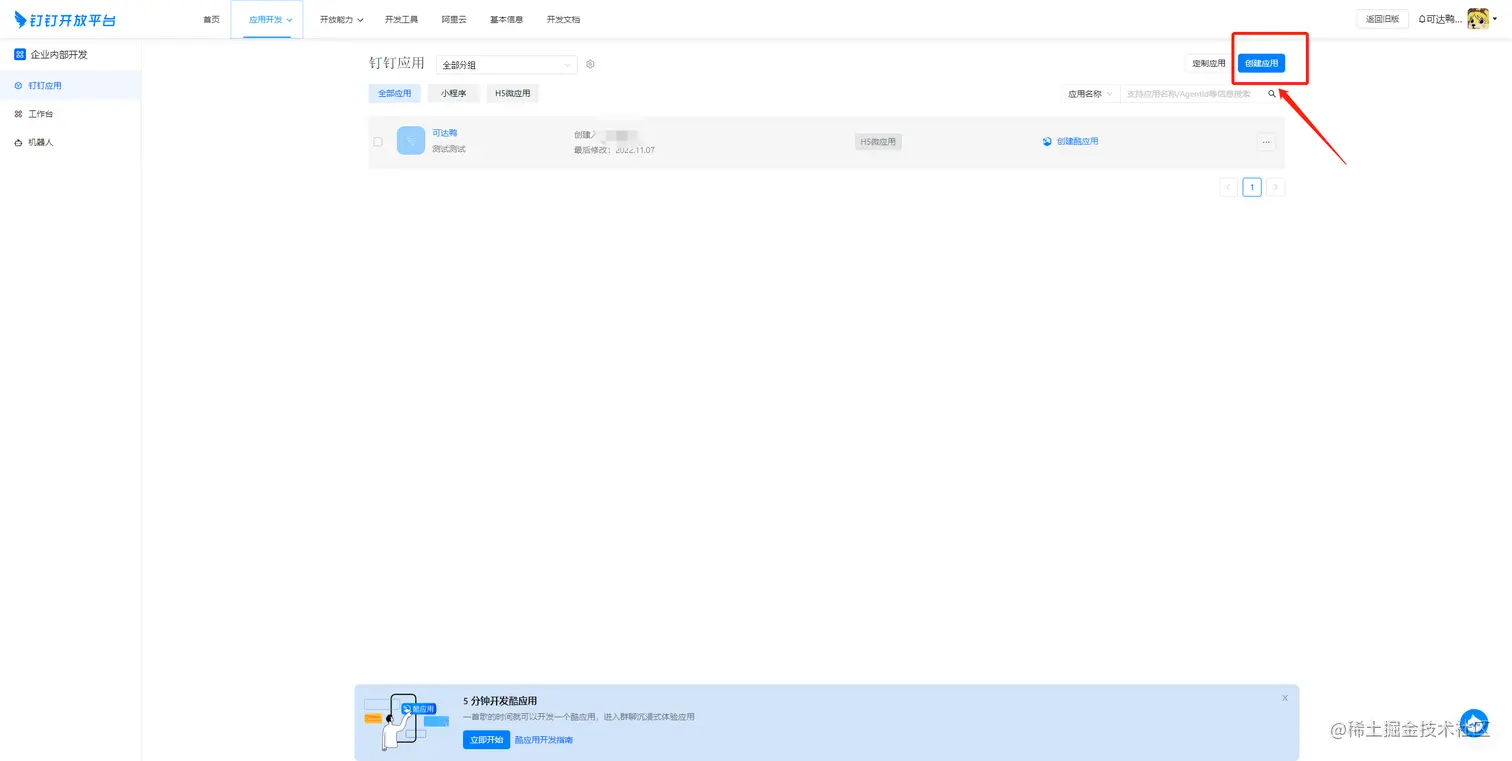Open 阿里云 in top navigation
The image size is (1512, 761).
(x=454, y=19)
